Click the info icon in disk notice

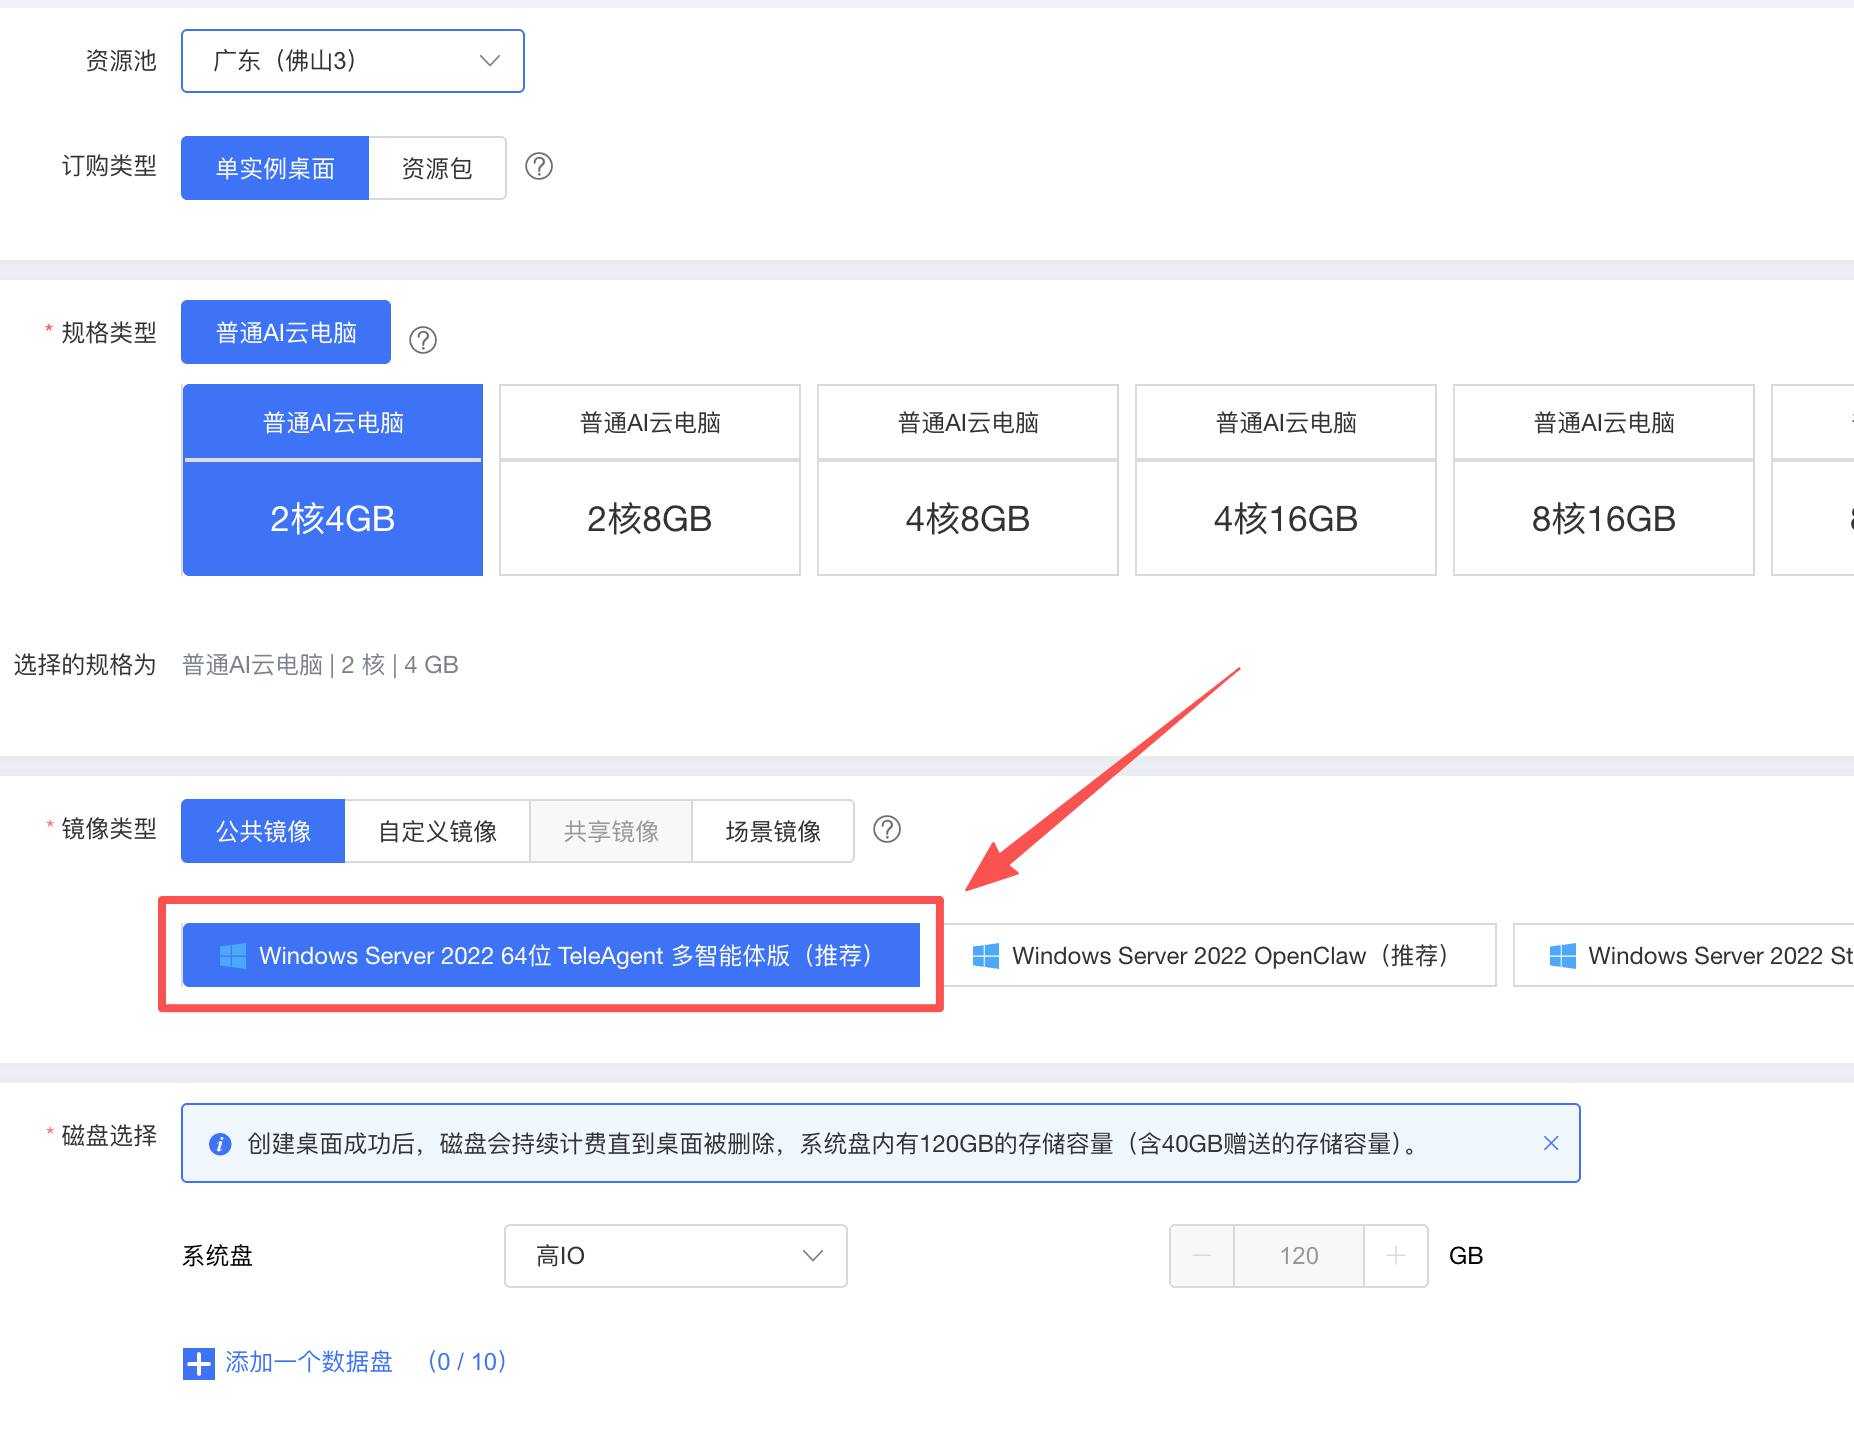[x=220, y=1144]
